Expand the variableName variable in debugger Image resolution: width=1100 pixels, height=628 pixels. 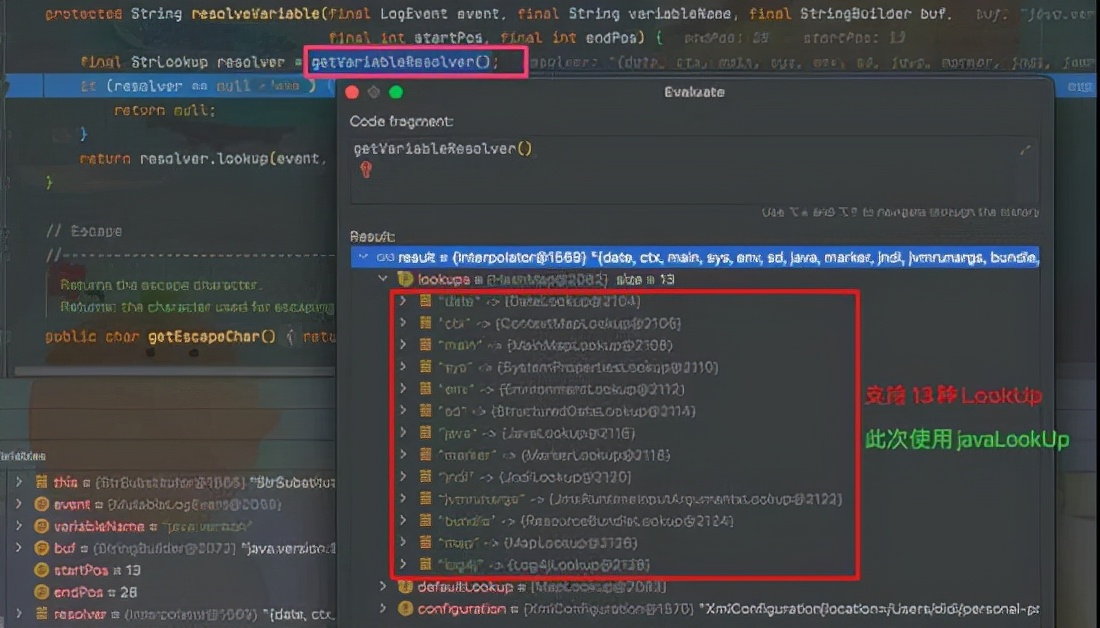click(x=19, y=526)
